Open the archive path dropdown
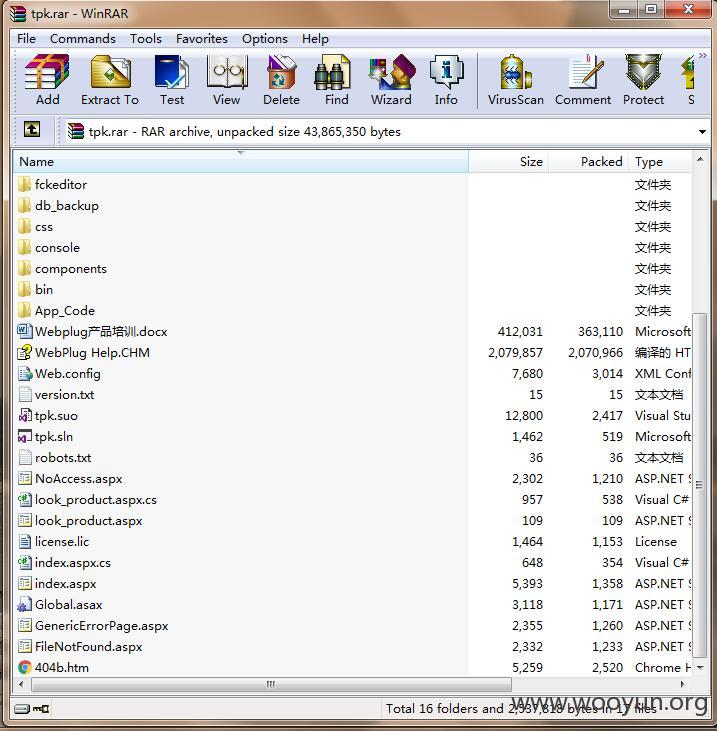This screenshot has width=717, height=731. click(702, 132)
